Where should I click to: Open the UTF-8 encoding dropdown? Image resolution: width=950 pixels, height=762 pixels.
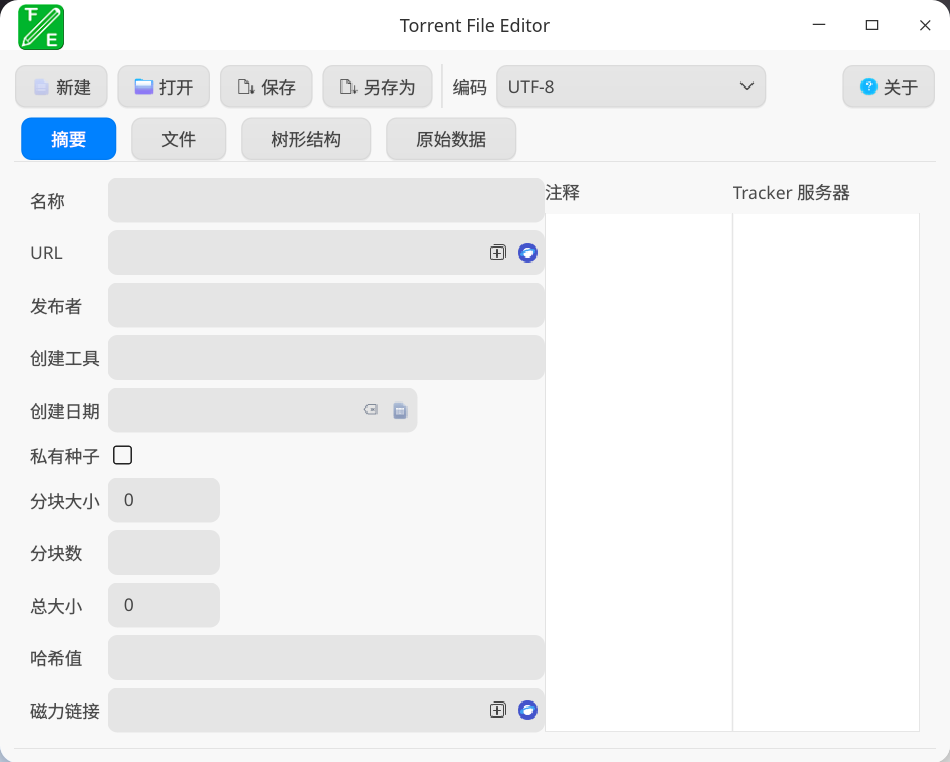click(x=631, y=87)
